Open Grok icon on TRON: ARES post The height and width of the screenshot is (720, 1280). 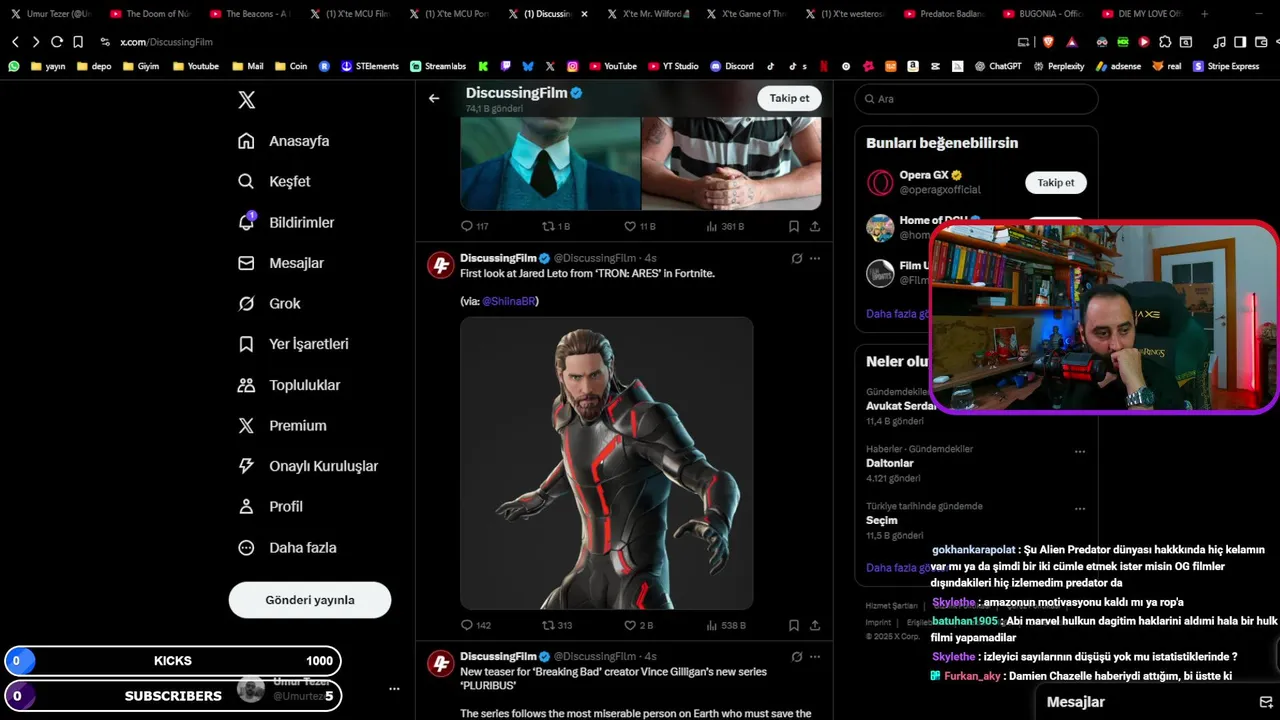pyautogui.click(x=797, y=258)
